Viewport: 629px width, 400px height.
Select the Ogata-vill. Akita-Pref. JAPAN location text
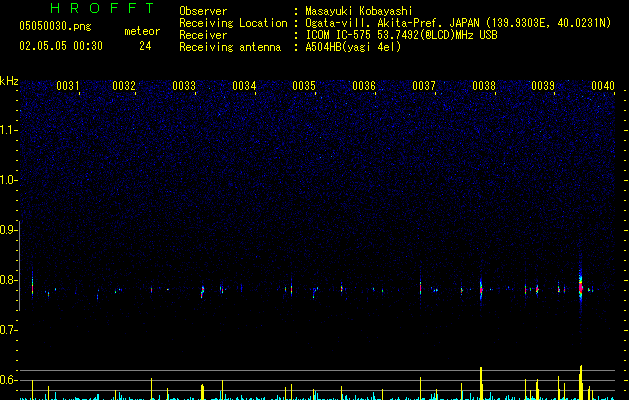pyautogui.click(x=458, y=23)
